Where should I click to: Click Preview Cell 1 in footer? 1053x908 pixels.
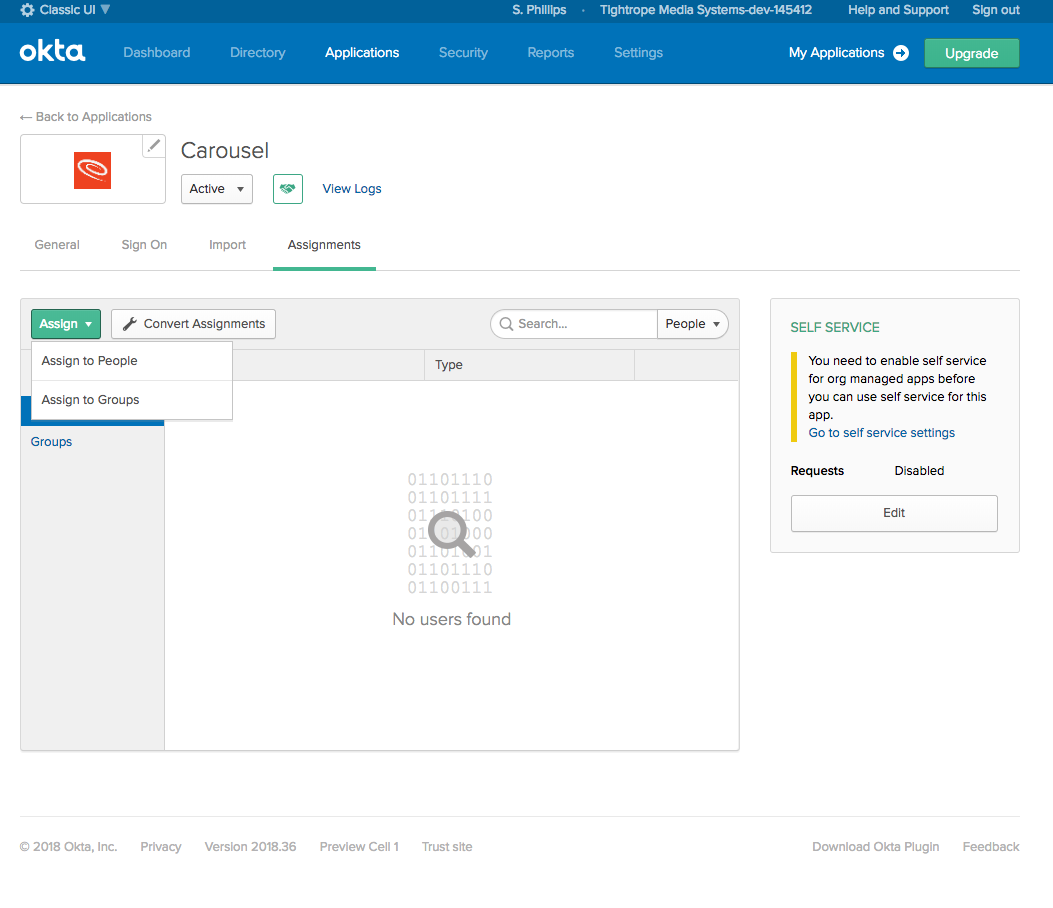359,846
